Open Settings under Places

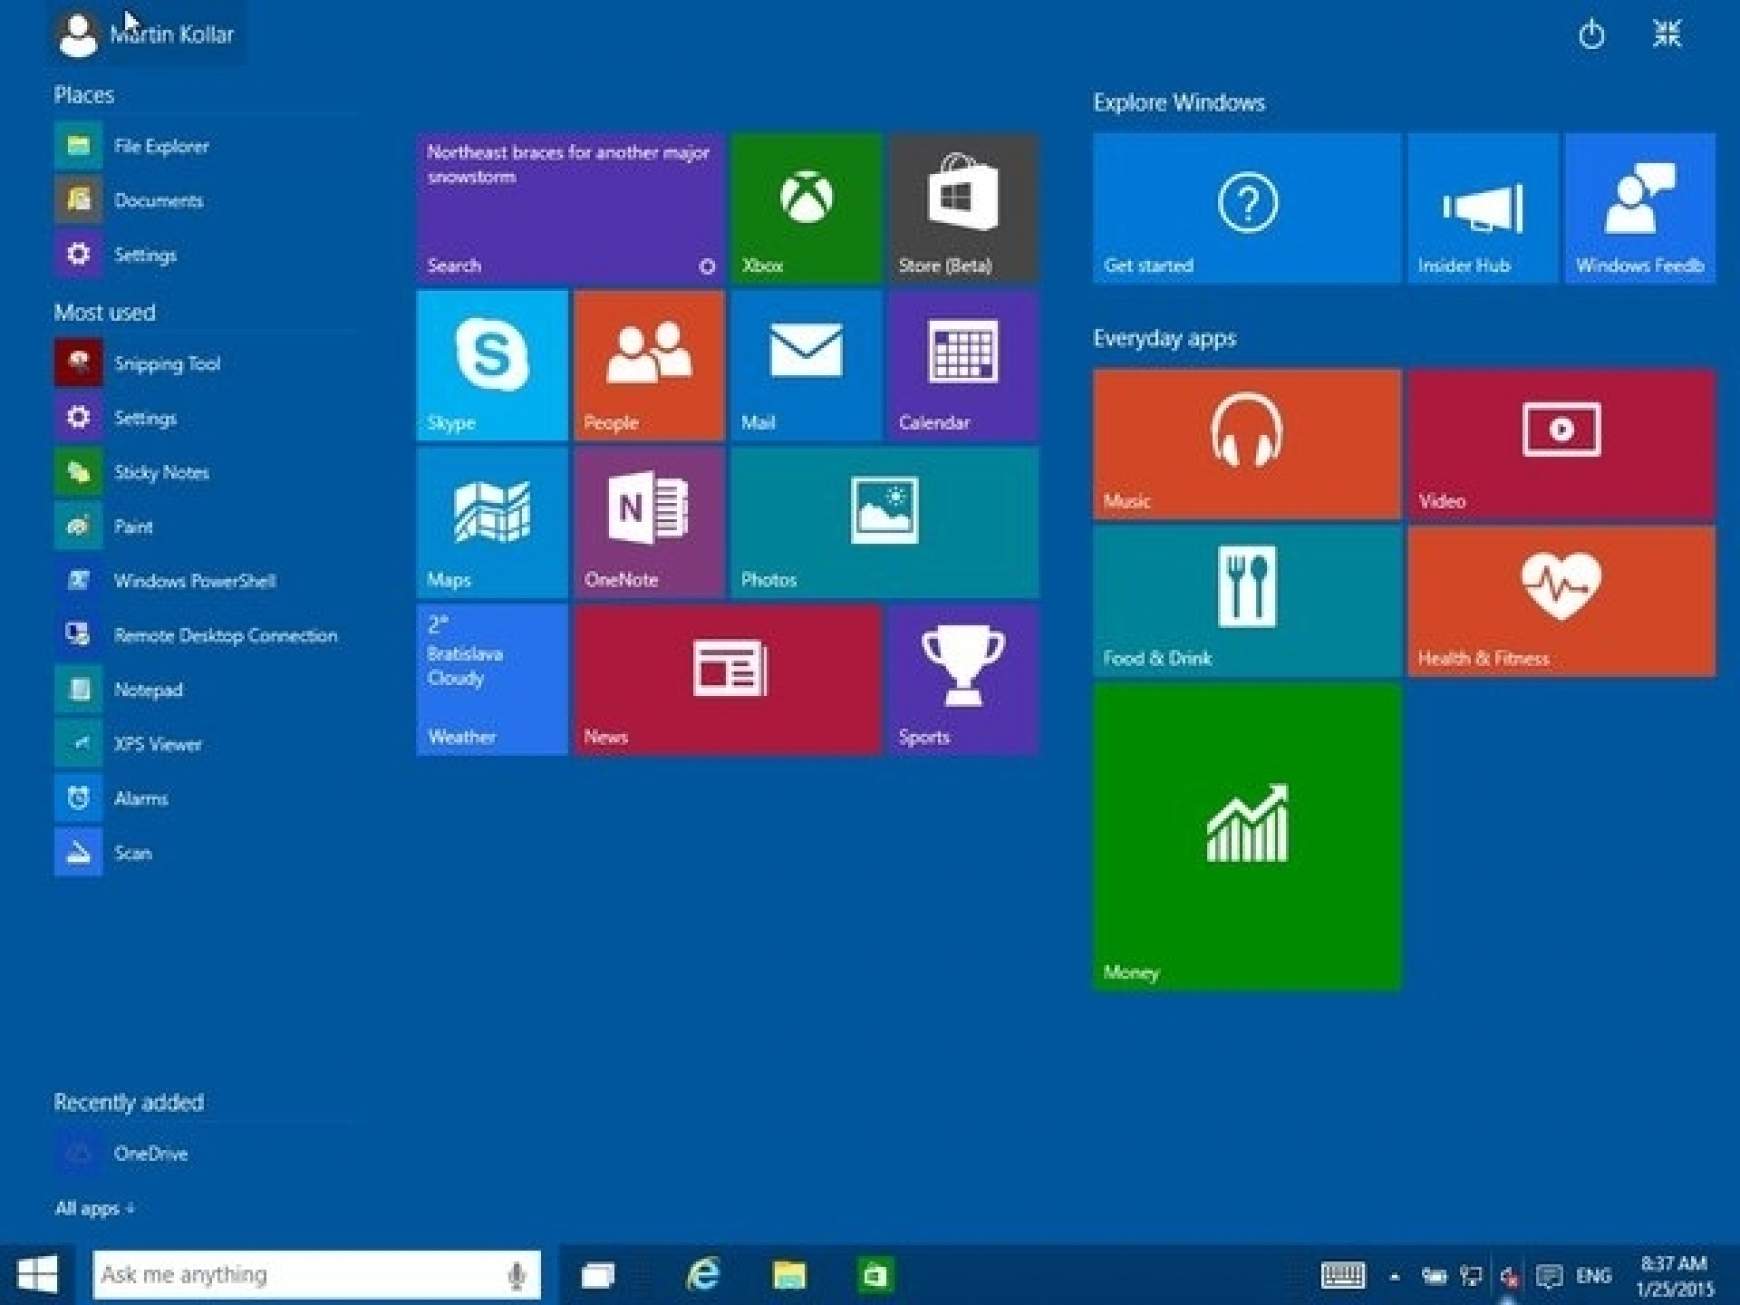205,255
